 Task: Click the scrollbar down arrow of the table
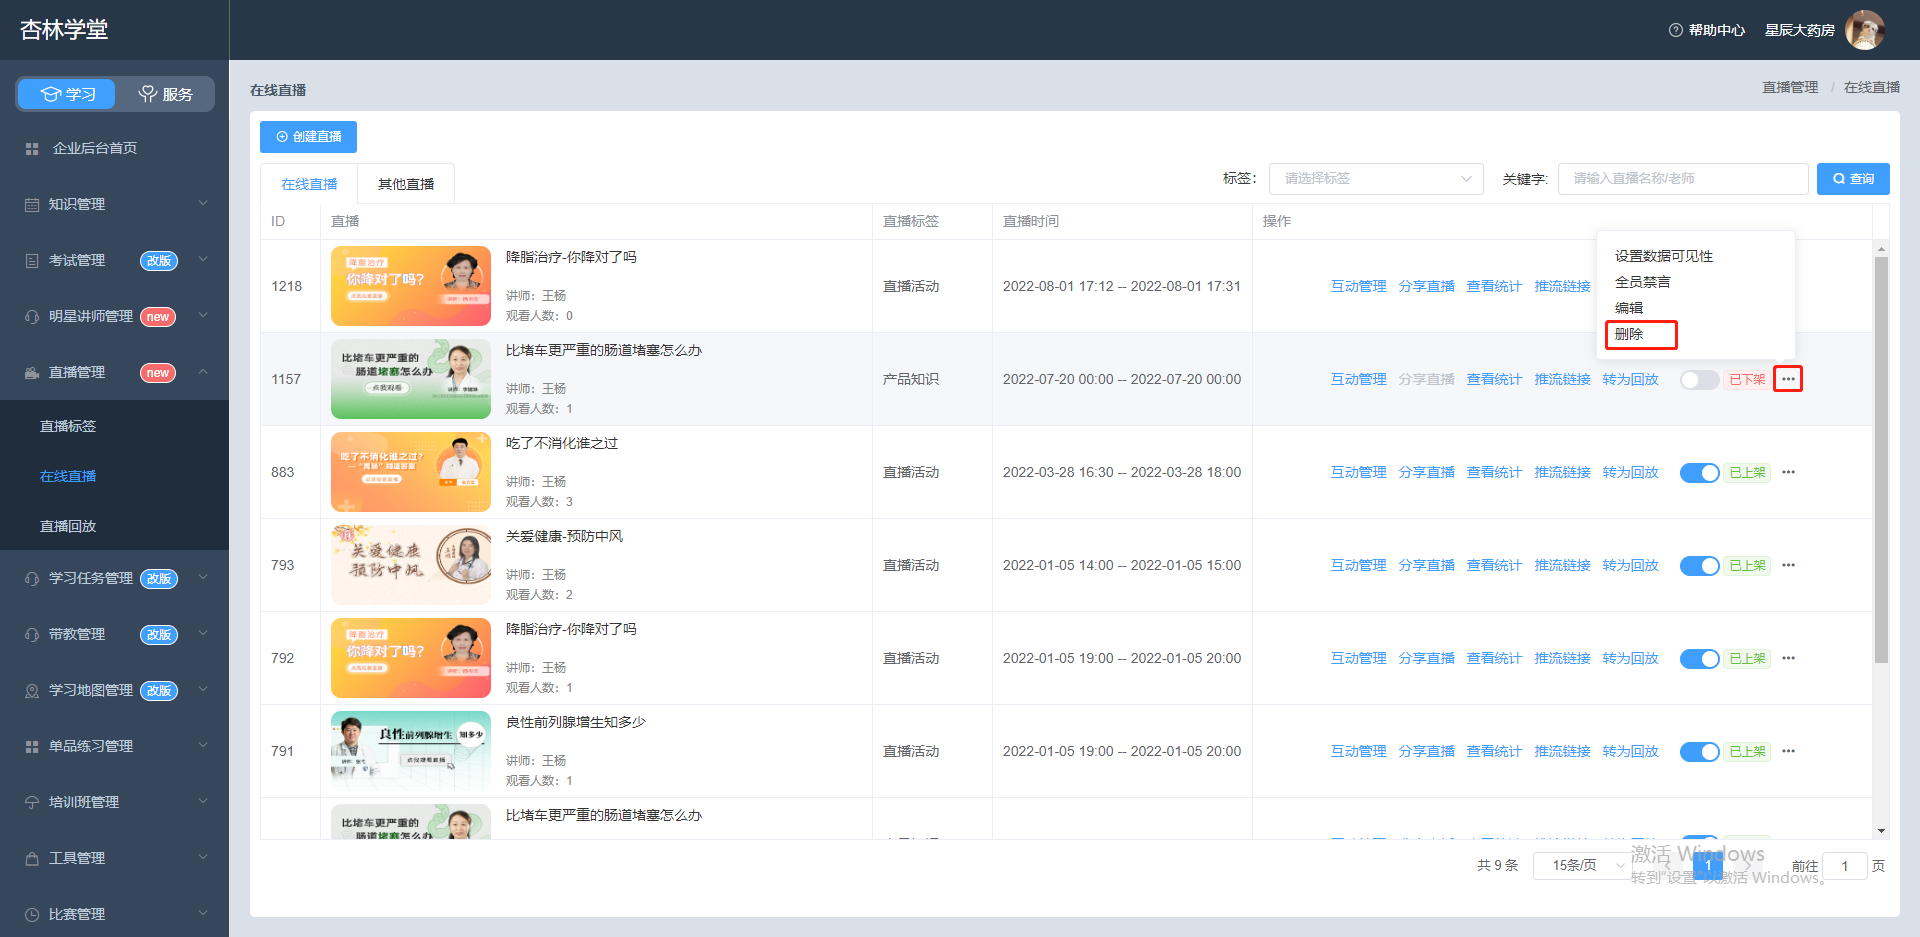point(1881,831)
